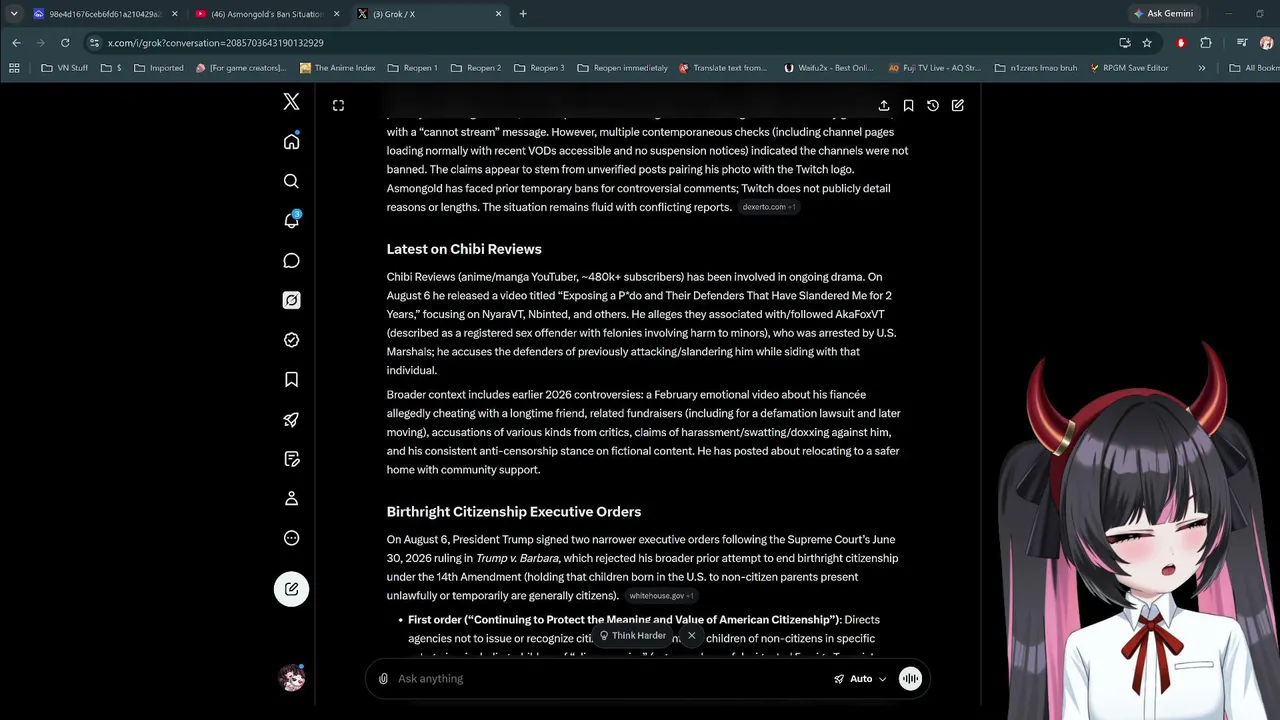The height and width of the screenshot is (720, 1280).
Task: Open browser profile avatar
Action: click(x=1266, y=43)
